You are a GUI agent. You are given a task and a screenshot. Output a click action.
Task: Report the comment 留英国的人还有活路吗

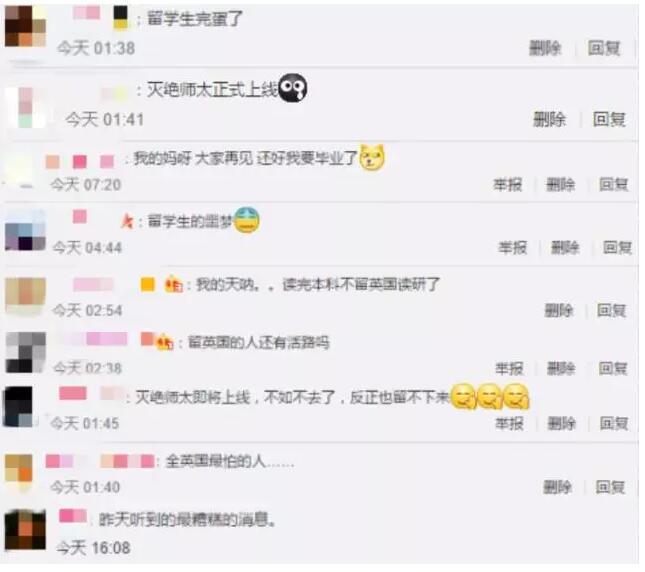[x=509, y=368]
